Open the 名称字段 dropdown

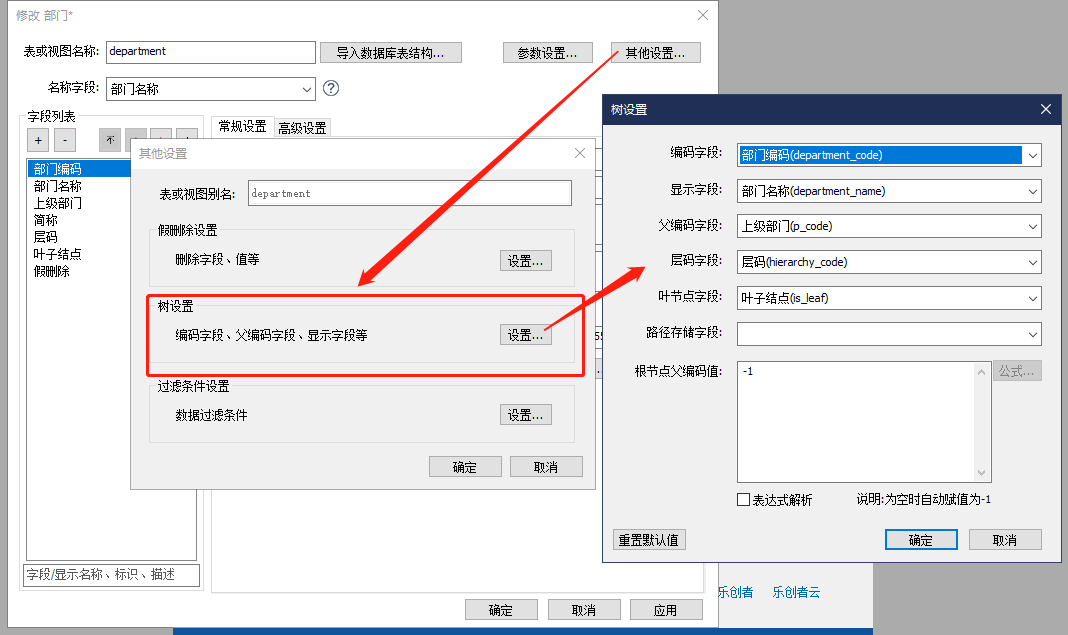pyautogui.click(x=305, y=89)
